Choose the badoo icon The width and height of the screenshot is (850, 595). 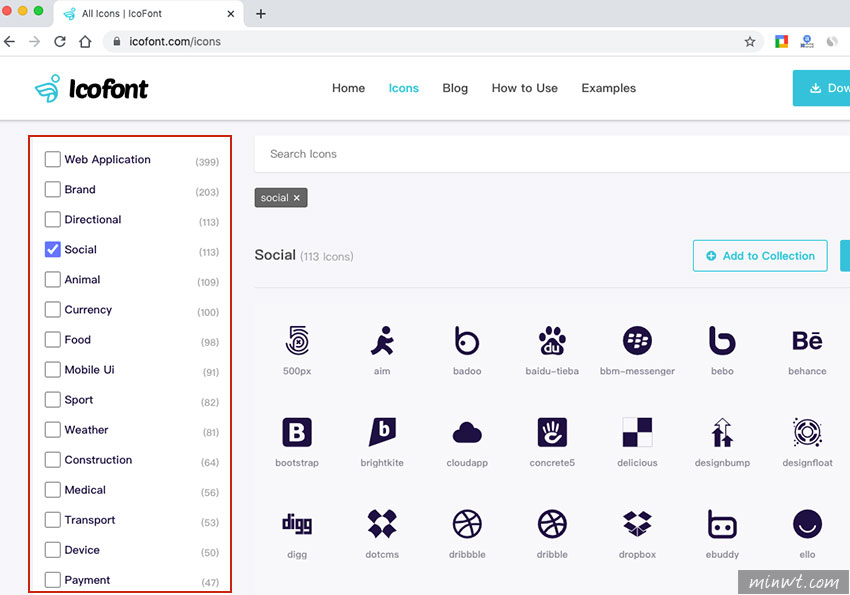[x=467, y=341]
